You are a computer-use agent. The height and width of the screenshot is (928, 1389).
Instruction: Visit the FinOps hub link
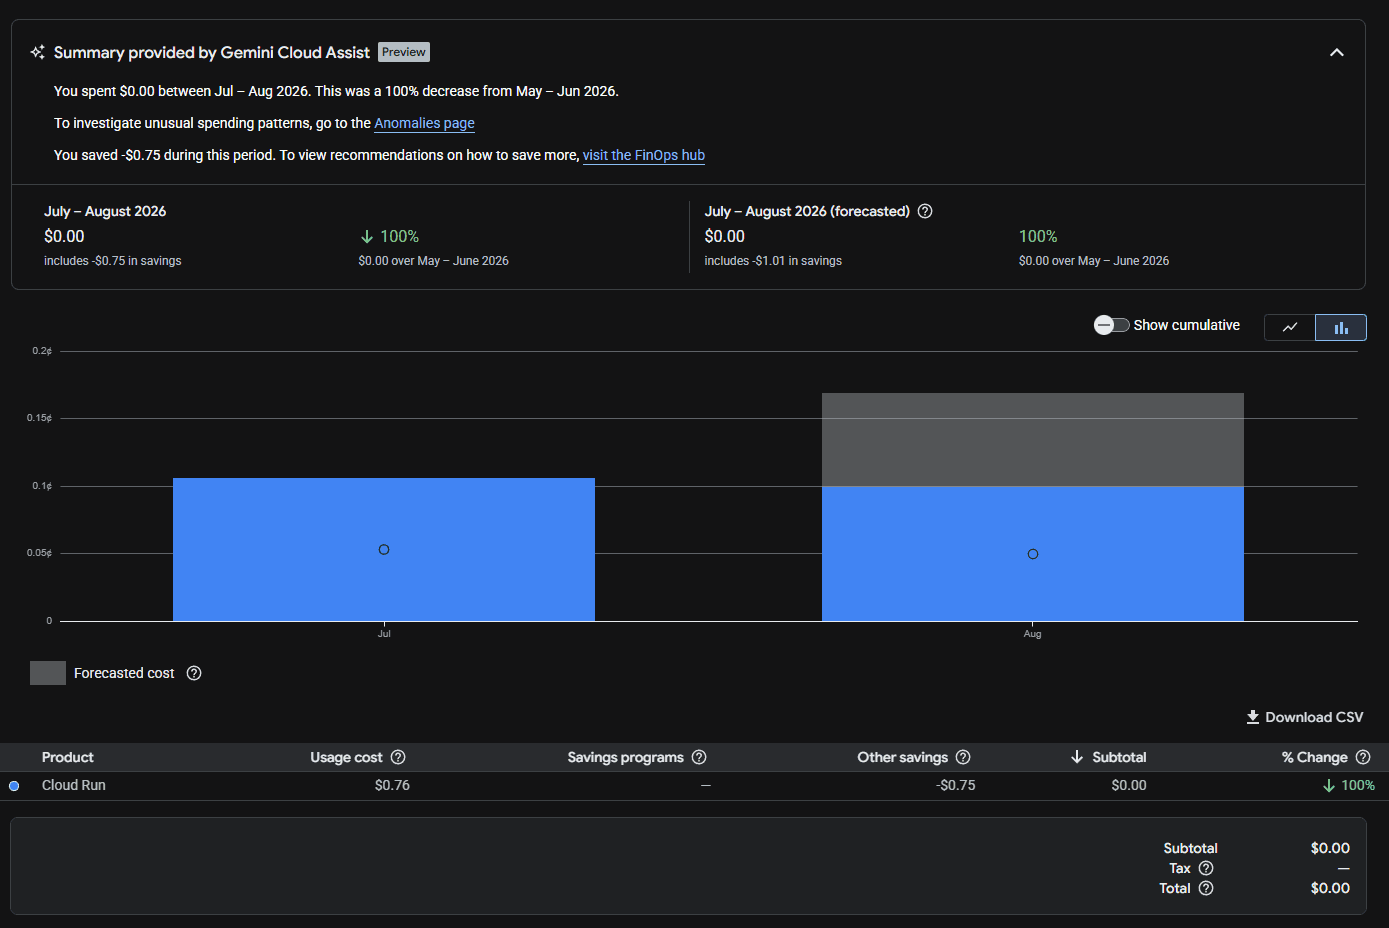click(644, 155)
